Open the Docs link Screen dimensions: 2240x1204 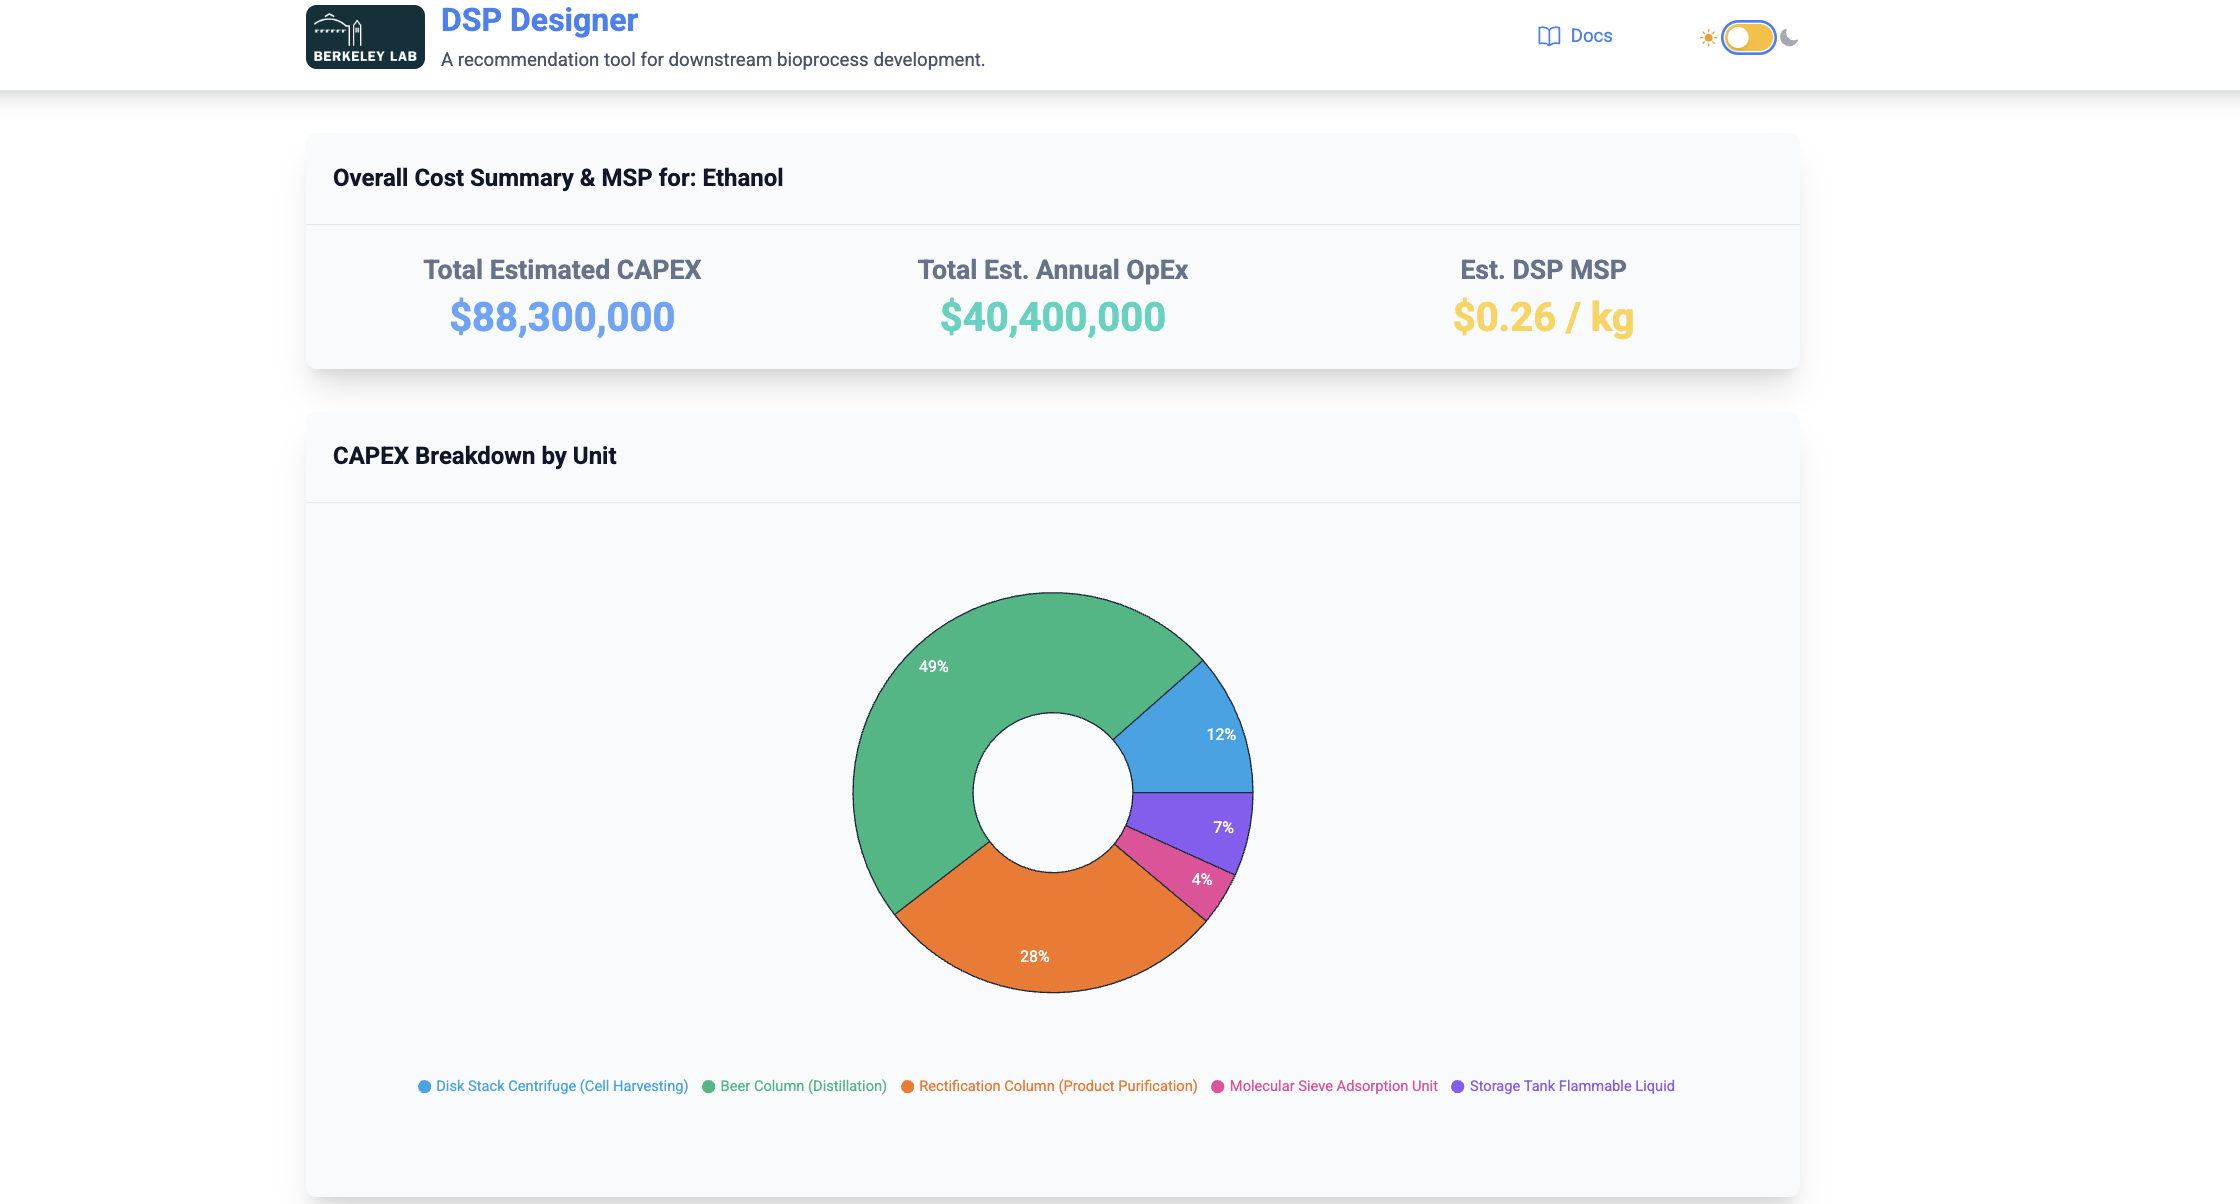(1590, 36)
